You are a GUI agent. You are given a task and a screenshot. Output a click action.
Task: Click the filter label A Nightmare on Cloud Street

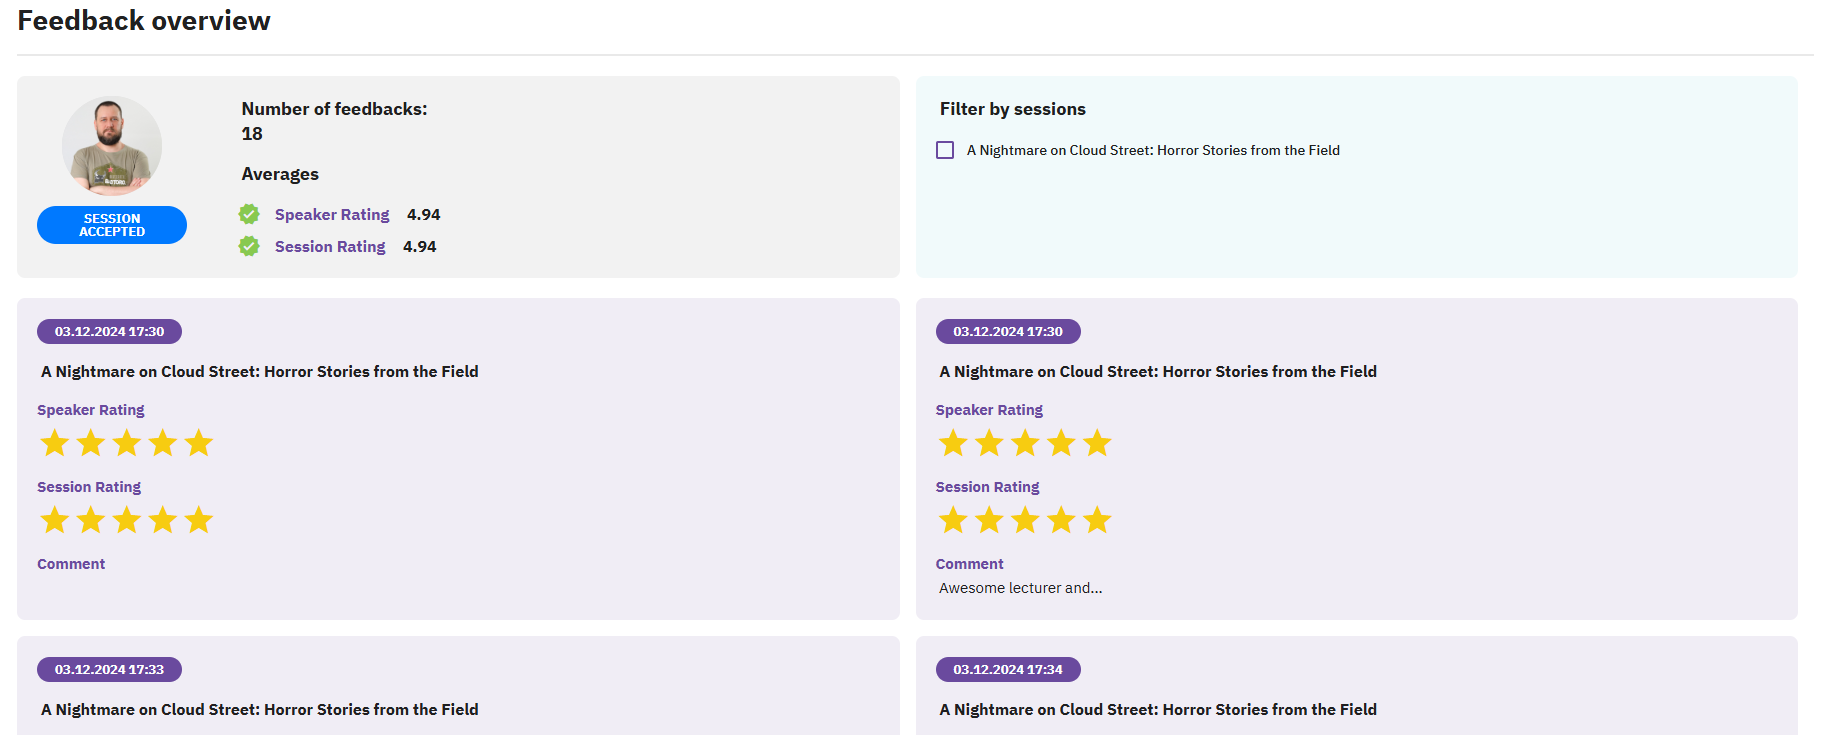(x=1153, y=150)
